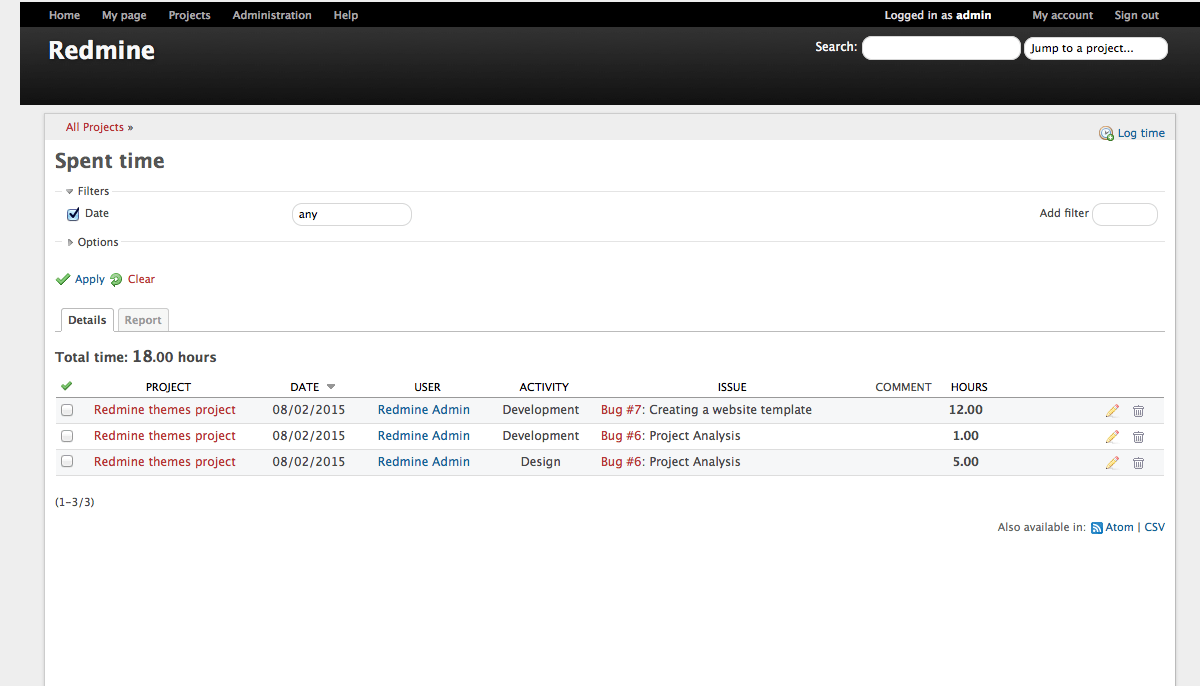Switch to the Report tab
This screenshot has height=686, width=1200.
[143, 320]
